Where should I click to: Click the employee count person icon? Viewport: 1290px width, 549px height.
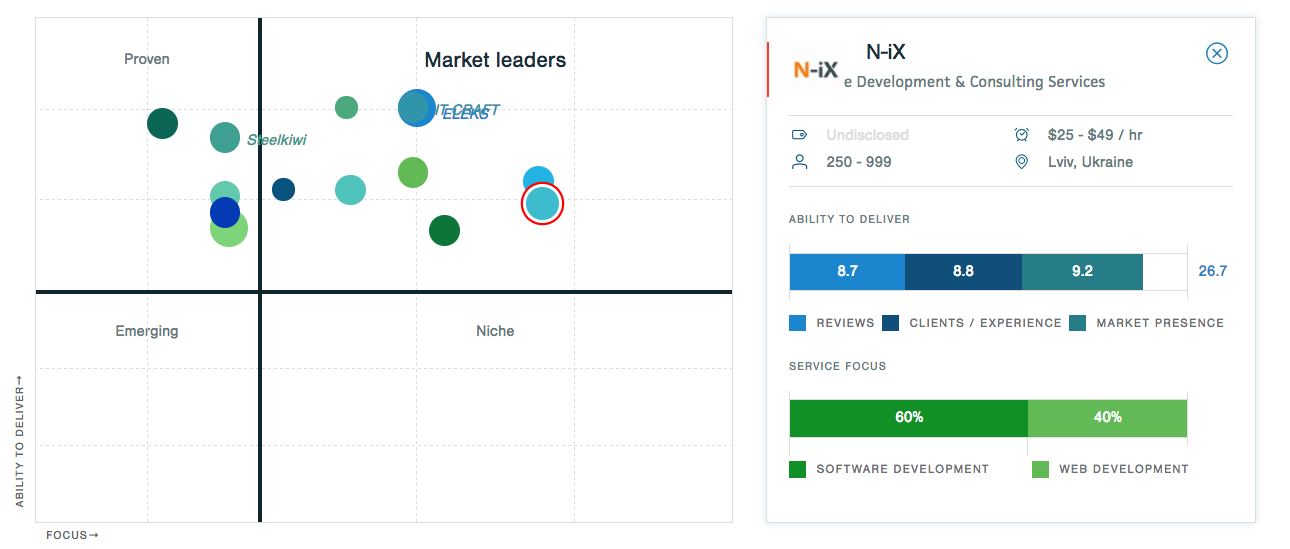(x=799, y=162)
